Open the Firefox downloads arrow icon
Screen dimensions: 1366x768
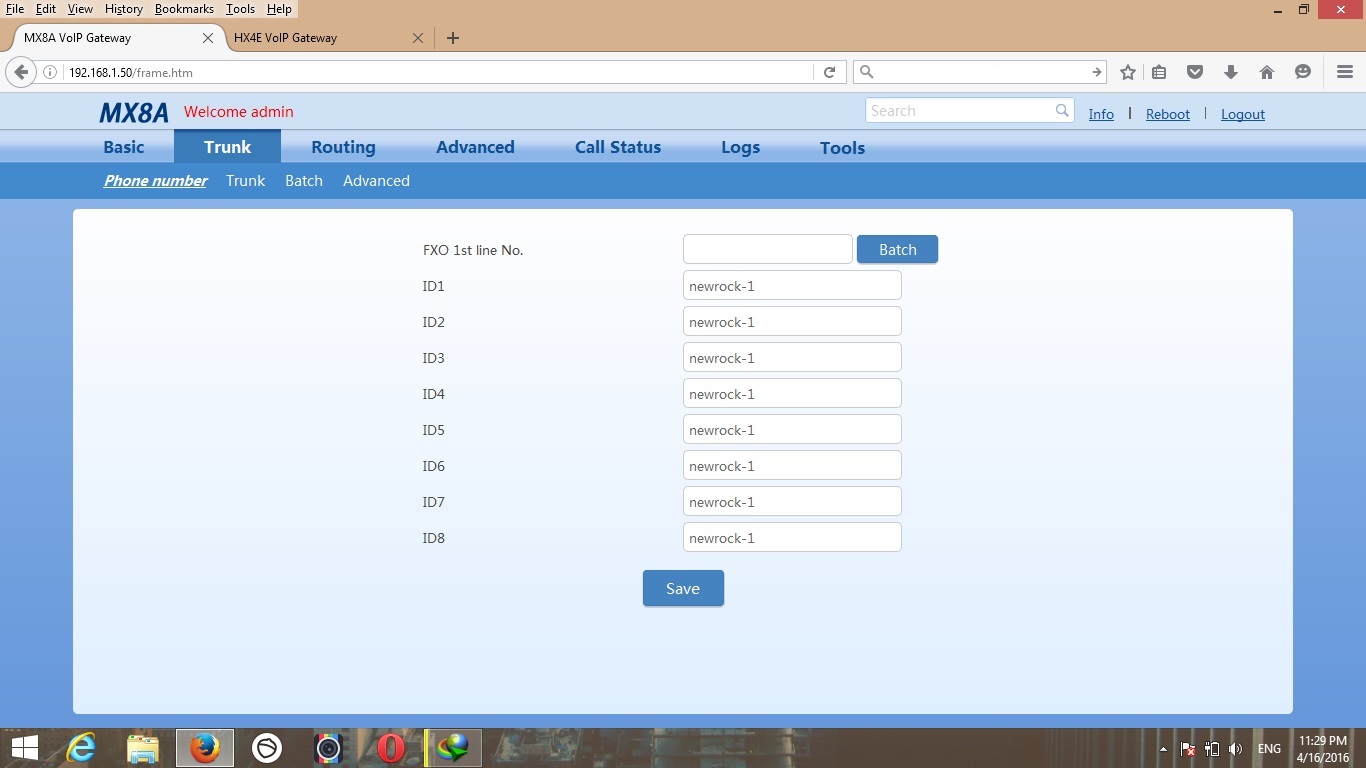click(x=1231, y=72)
